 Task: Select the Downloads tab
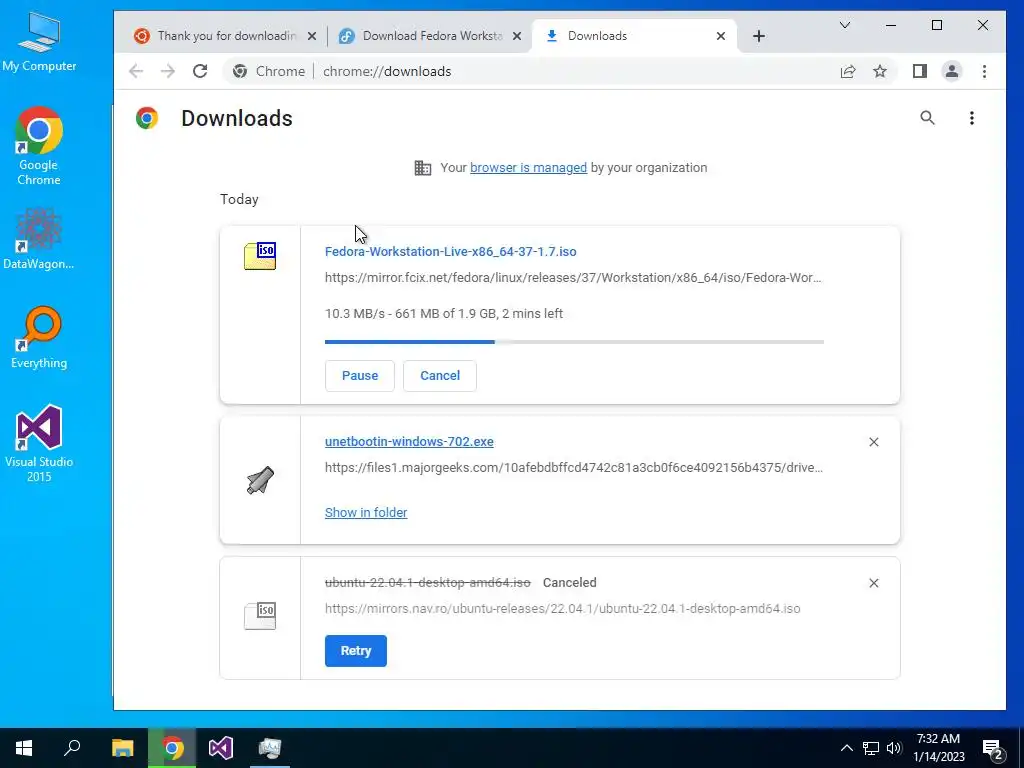click(x=633, y=36)
